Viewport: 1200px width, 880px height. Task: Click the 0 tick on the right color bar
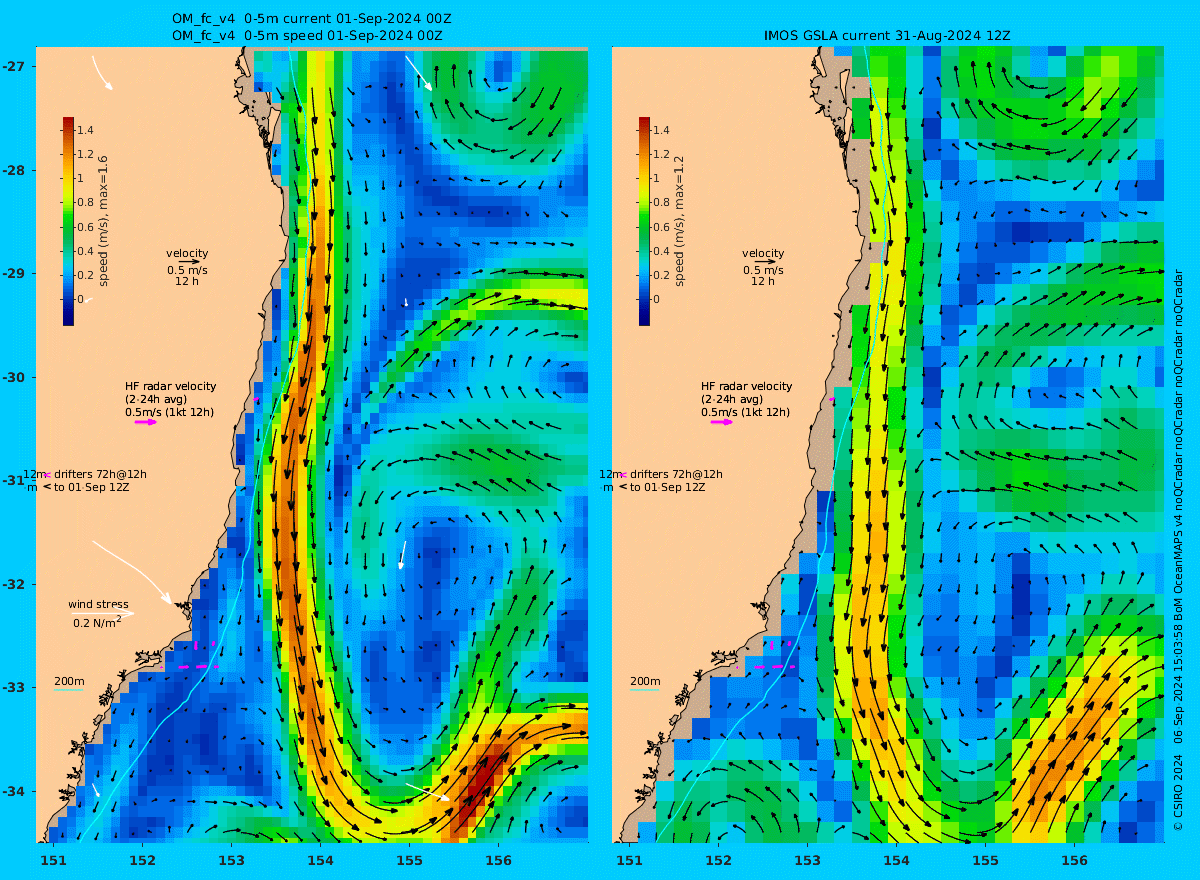point(657,299)
